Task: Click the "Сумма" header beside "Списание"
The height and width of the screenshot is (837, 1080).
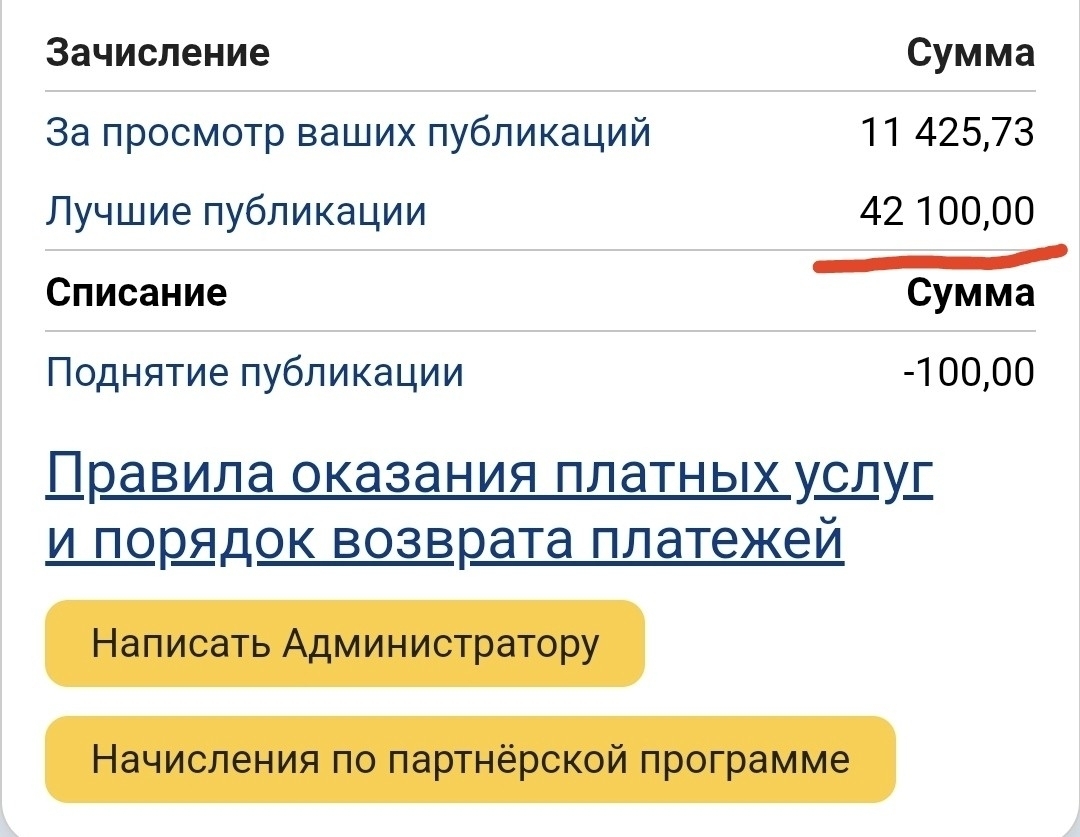Action: (x=969, y=292)
